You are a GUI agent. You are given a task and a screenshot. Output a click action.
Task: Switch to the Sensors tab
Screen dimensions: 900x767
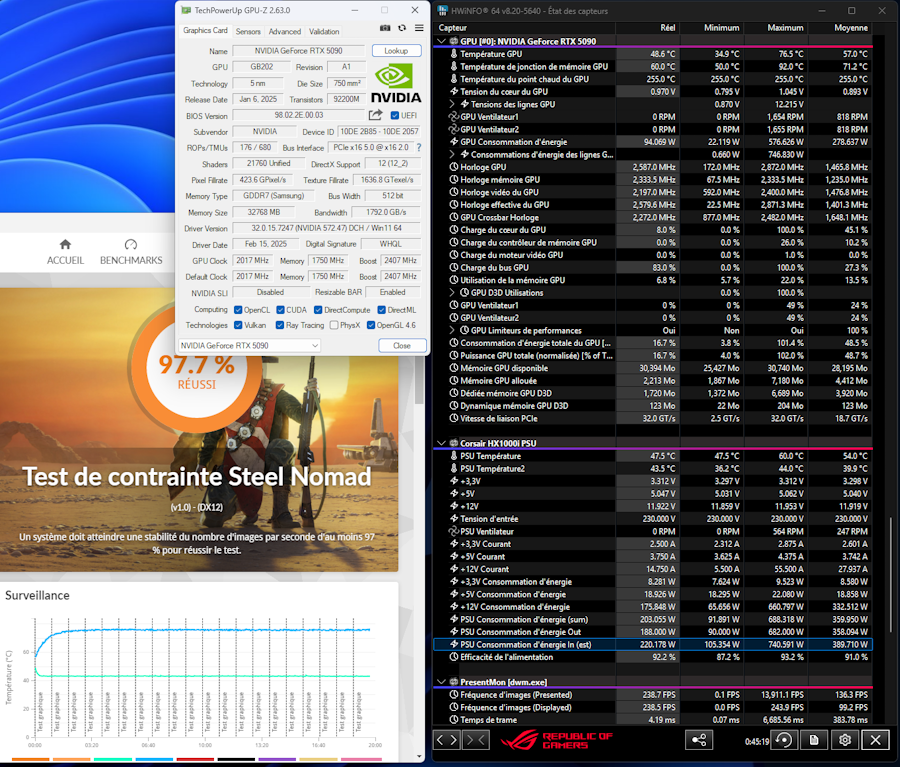(x=248, y=31)
